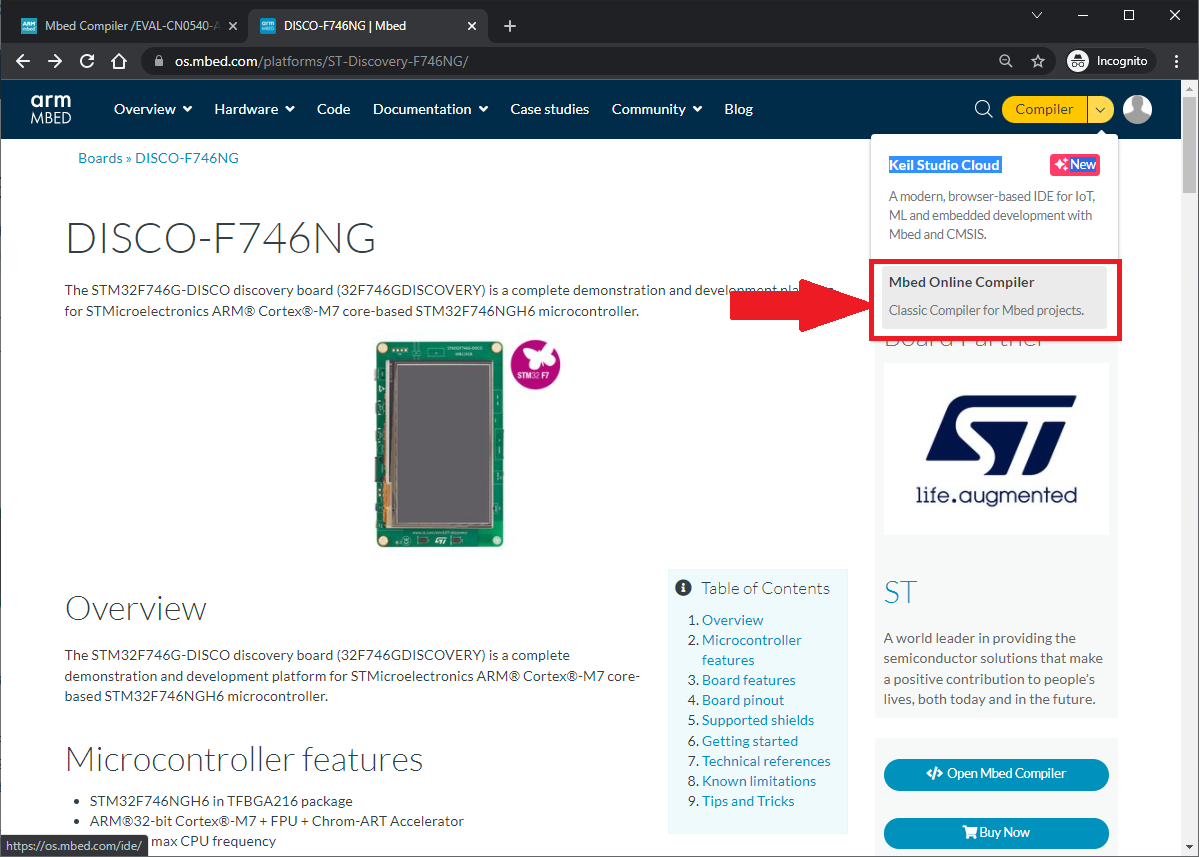Click the arm MBED logo
This screenshot has width=1199, height=857.
coord(51,109)
